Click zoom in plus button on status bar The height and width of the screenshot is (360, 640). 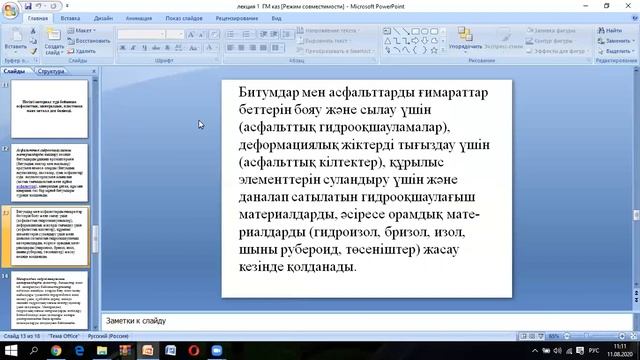(622, 336)
